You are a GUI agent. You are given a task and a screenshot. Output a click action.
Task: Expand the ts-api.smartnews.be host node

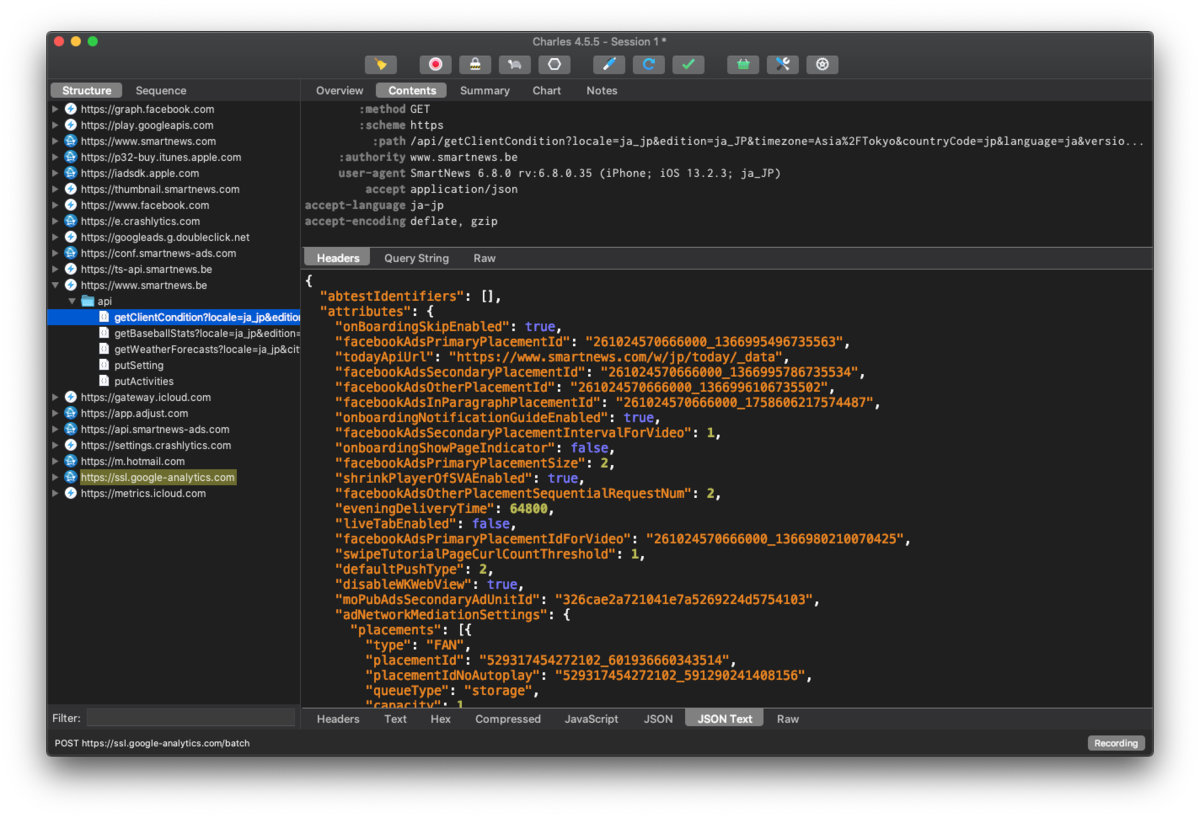point(56,269)
